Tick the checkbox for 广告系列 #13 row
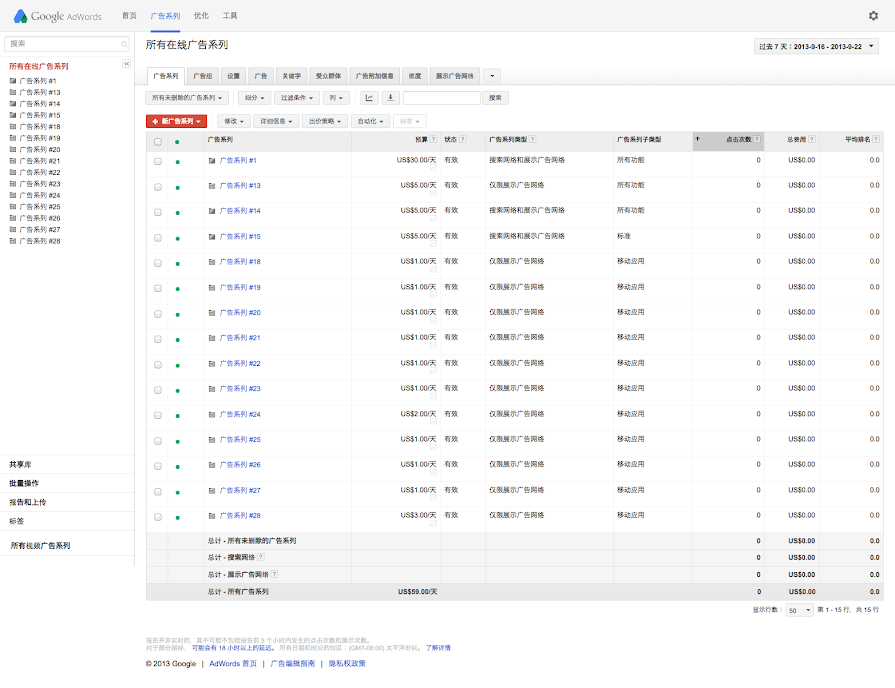 (x=158, y=186)
